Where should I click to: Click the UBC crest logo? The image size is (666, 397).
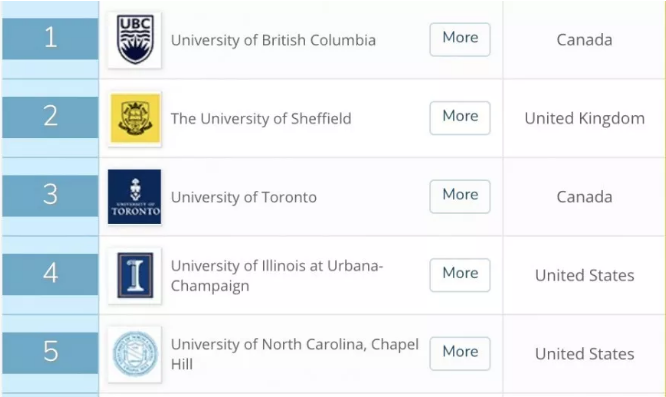pos(135,40)
